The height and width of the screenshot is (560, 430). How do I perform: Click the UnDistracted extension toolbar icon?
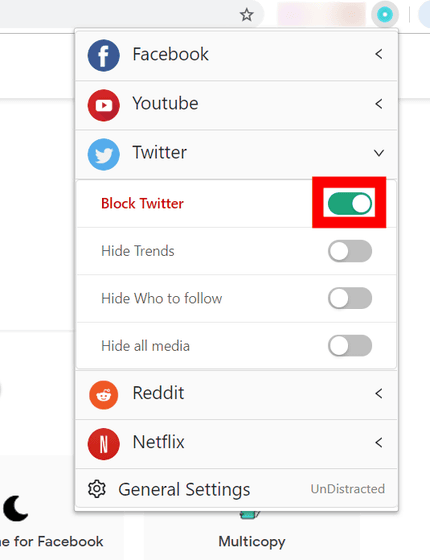385,15
